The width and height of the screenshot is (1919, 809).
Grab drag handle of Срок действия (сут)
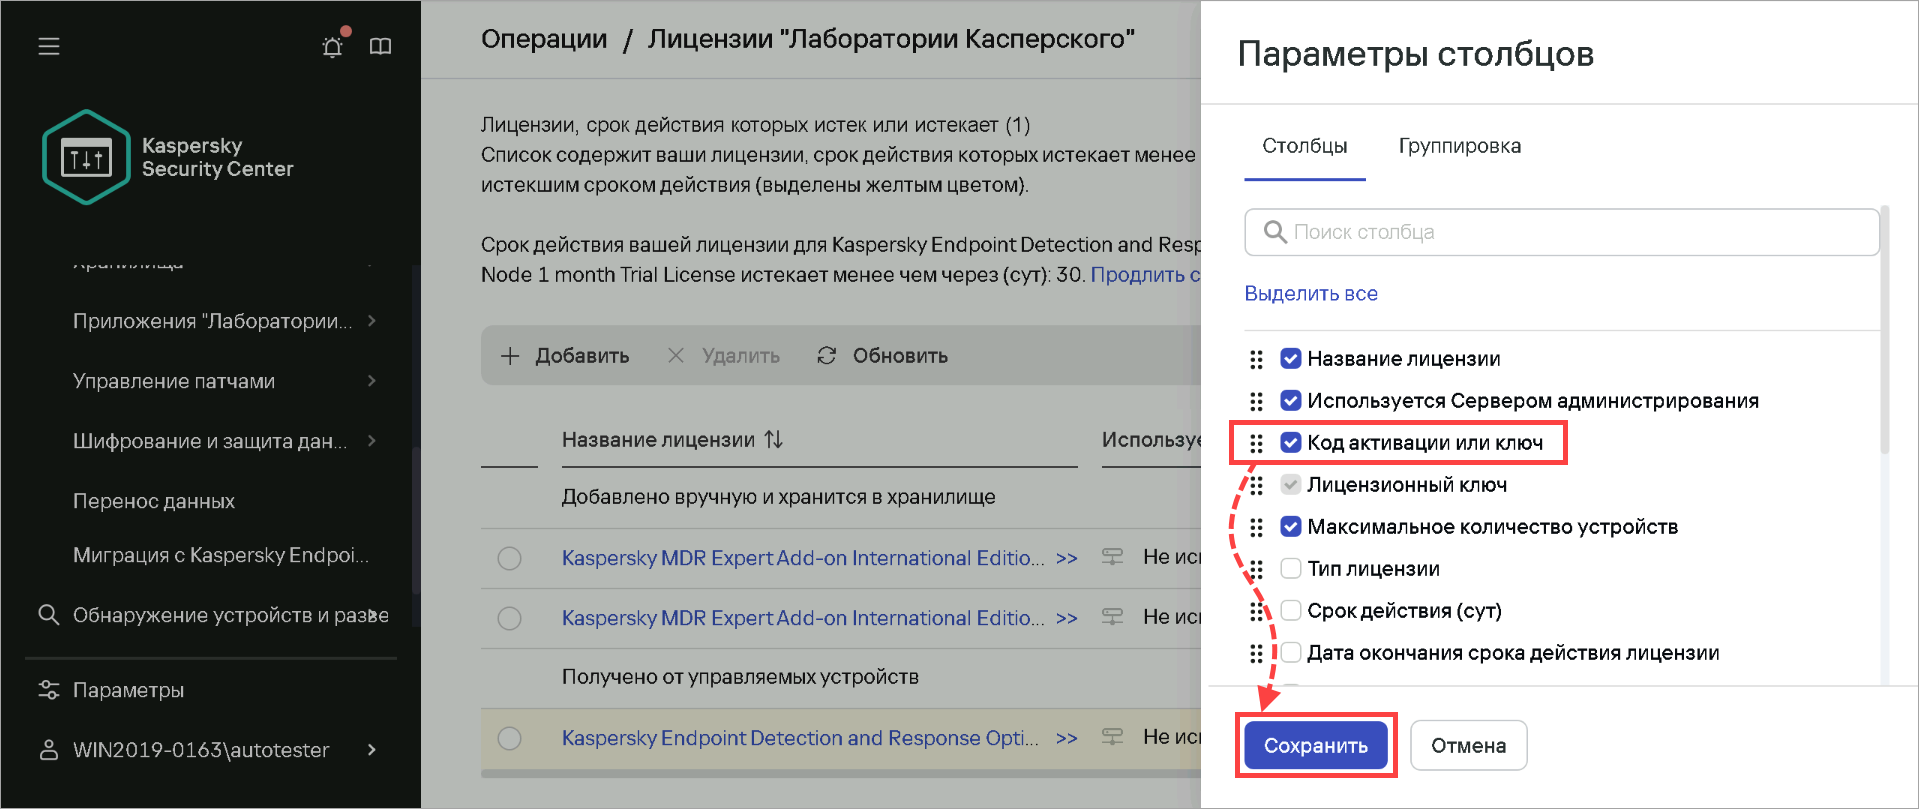coord(1257,611)
